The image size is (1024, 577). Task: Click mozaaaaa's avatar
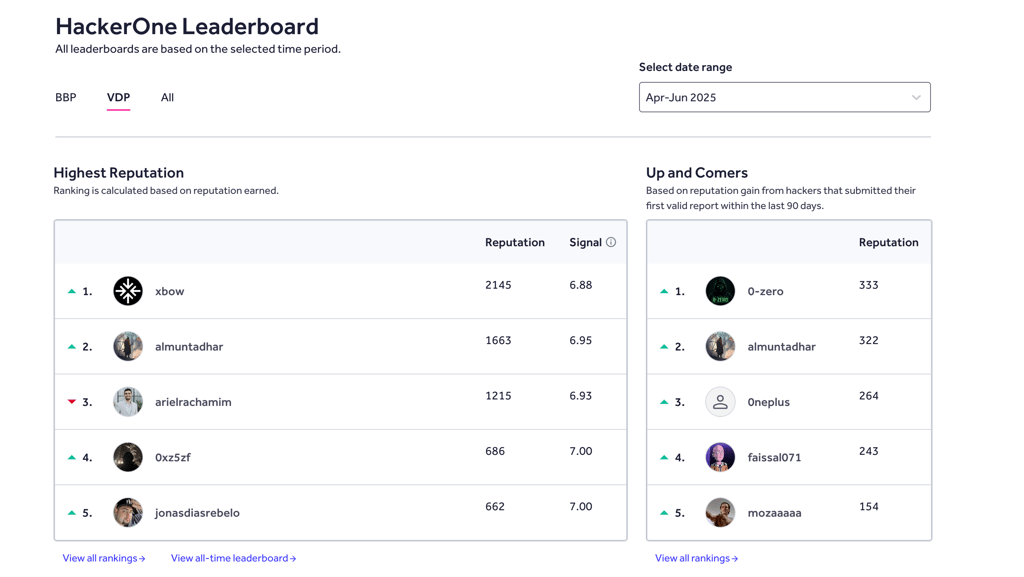(720, 513)
